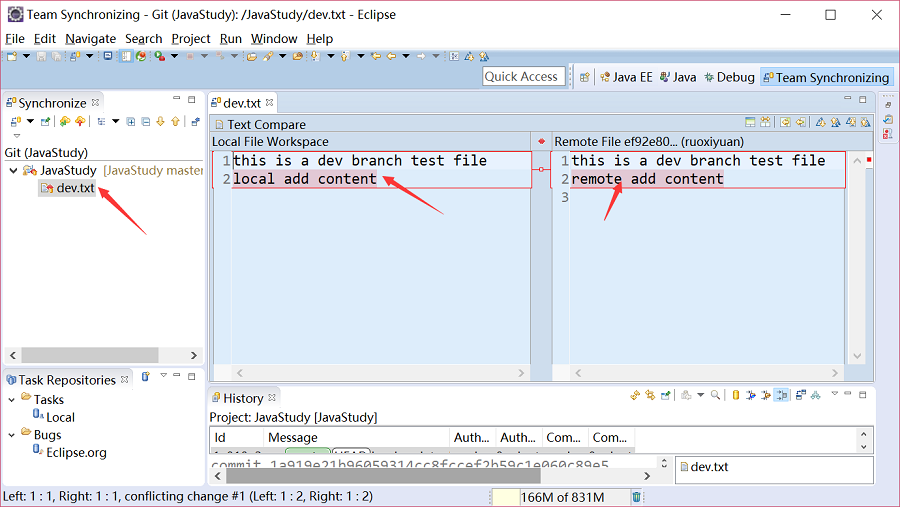Image resolution: width=900 pixels, height=507 pixels.
Task: Click the New file toolbar icon
Action: (x=11, y=56)
